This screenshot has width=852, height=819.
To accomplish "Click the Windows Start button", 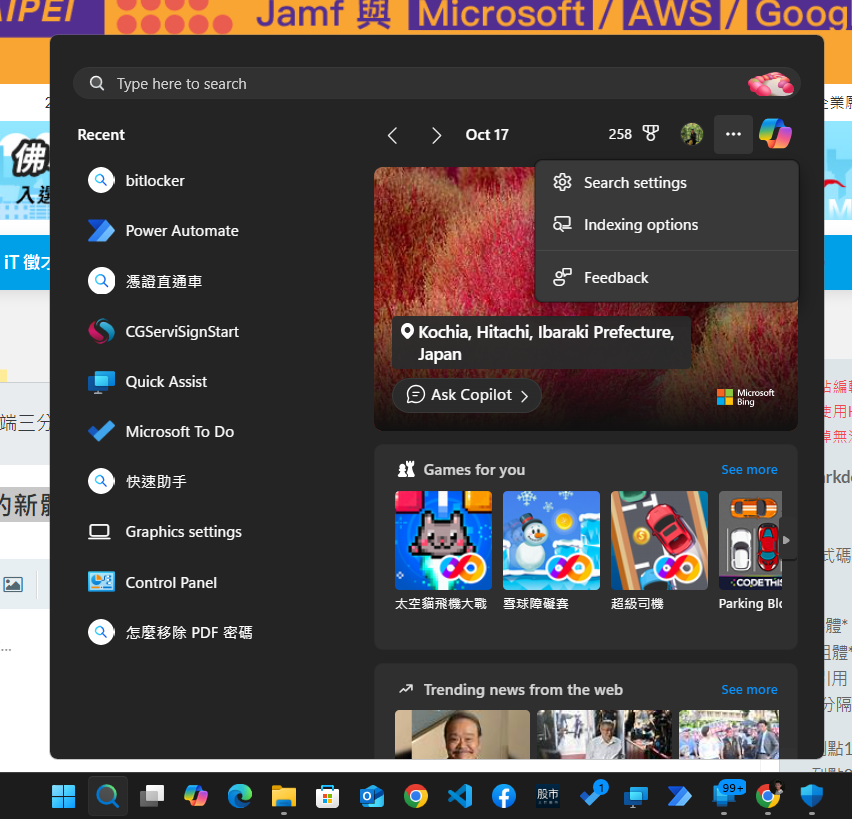I will (x=64, y=797).
